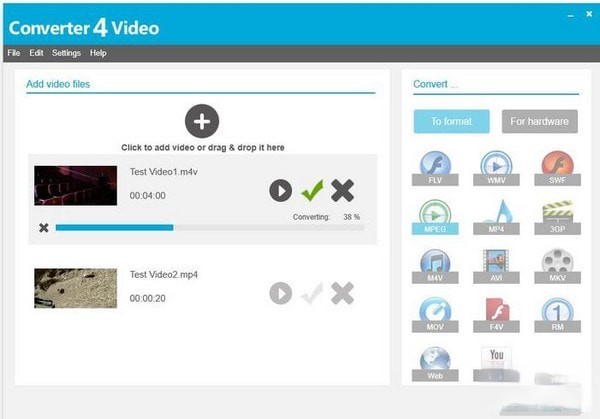Switch to For hardware tab
Viewport: 600px width, 419px height.
(540, 121)
